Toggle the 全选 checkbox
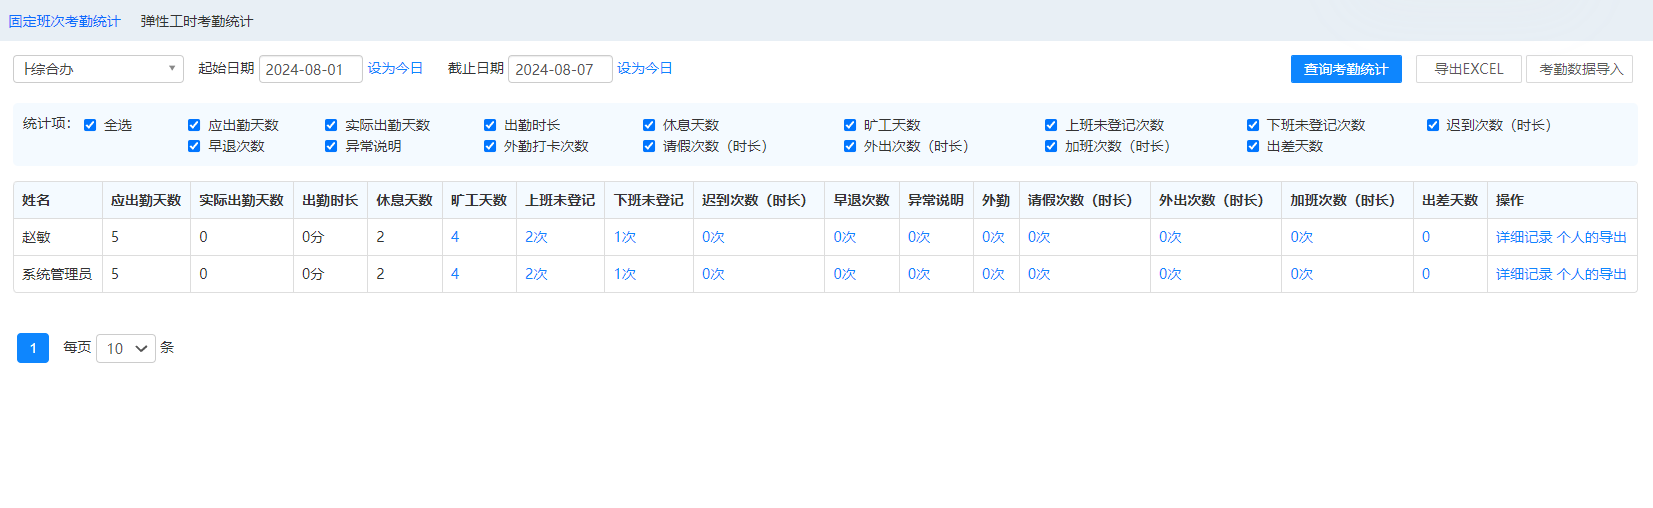The height and width of the screenshot is (508, 1653). coord(90,125)
